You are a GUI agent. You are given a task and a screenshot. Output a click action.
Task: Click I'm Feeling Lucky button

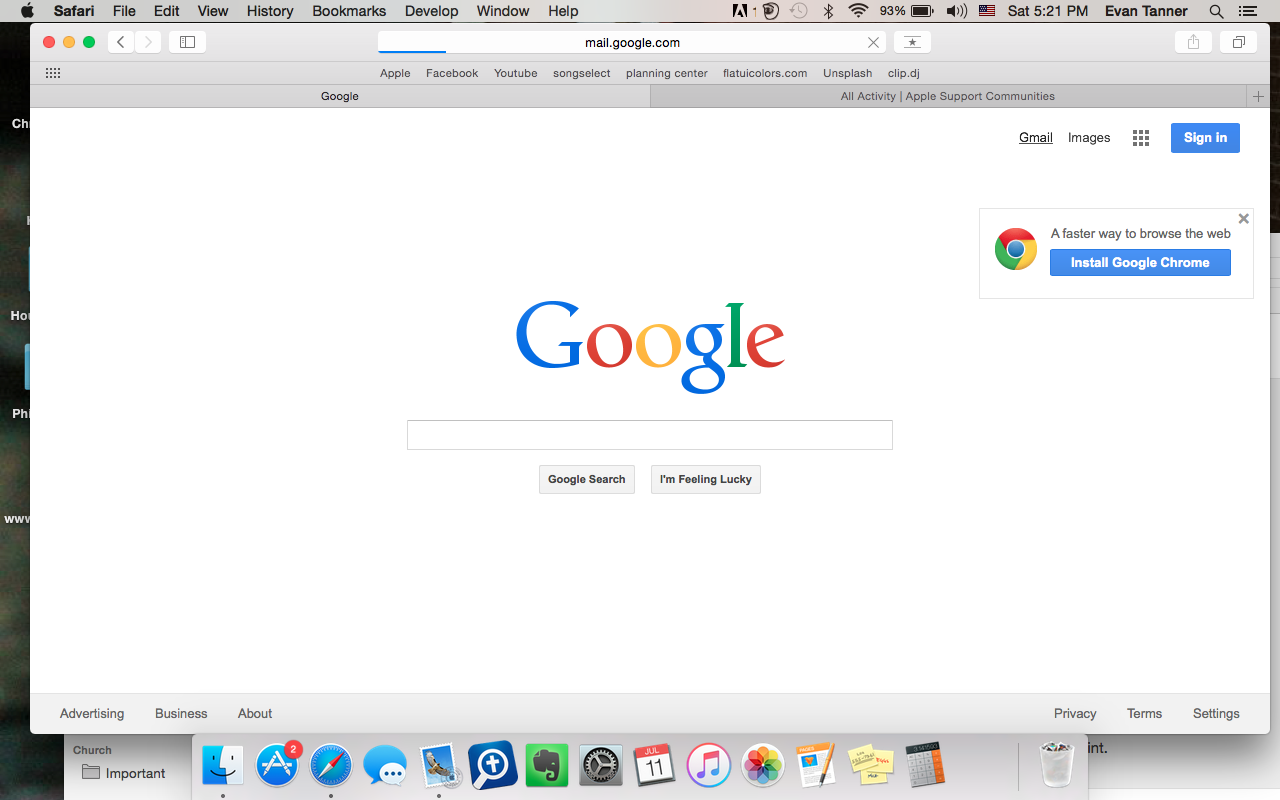tap(705, 479)
